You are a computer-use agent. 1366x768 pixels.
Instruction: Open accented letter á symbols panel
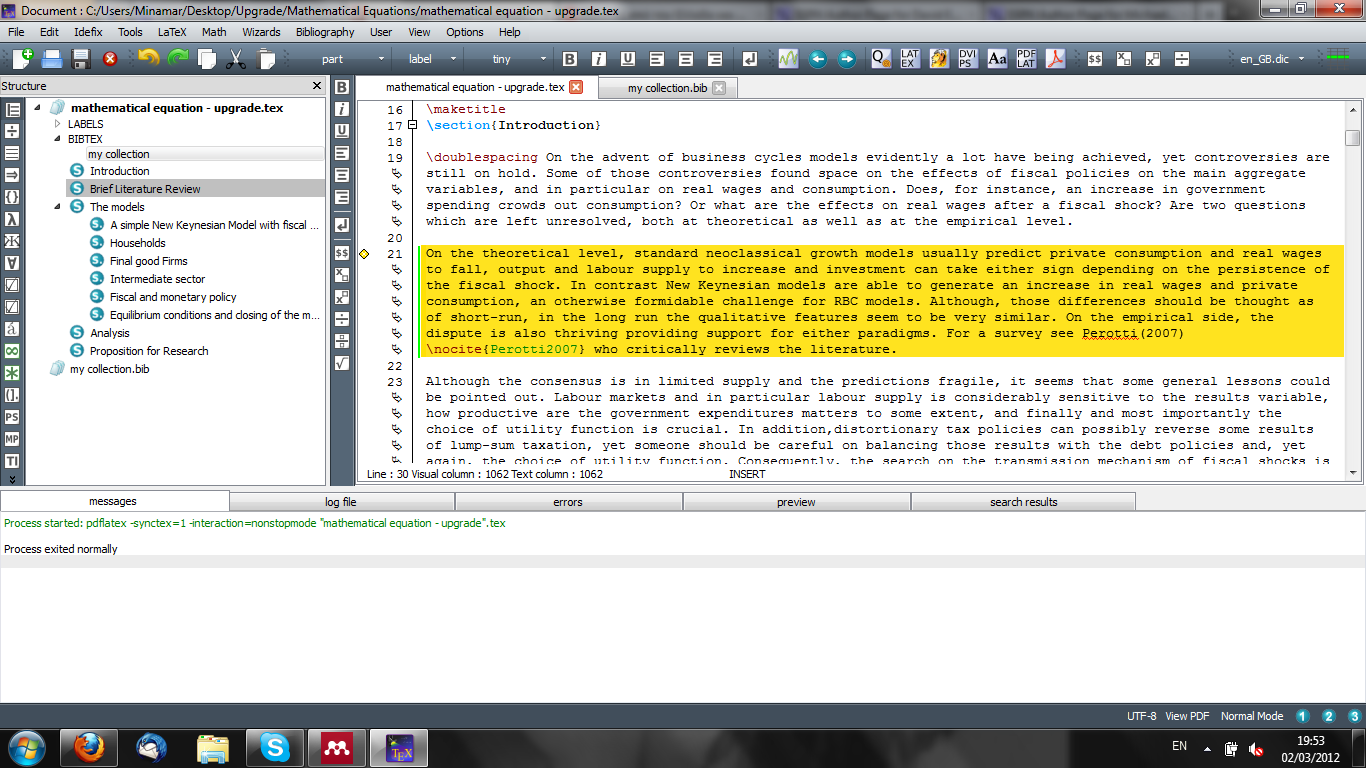pyautogui.click(x=12, y=329)
